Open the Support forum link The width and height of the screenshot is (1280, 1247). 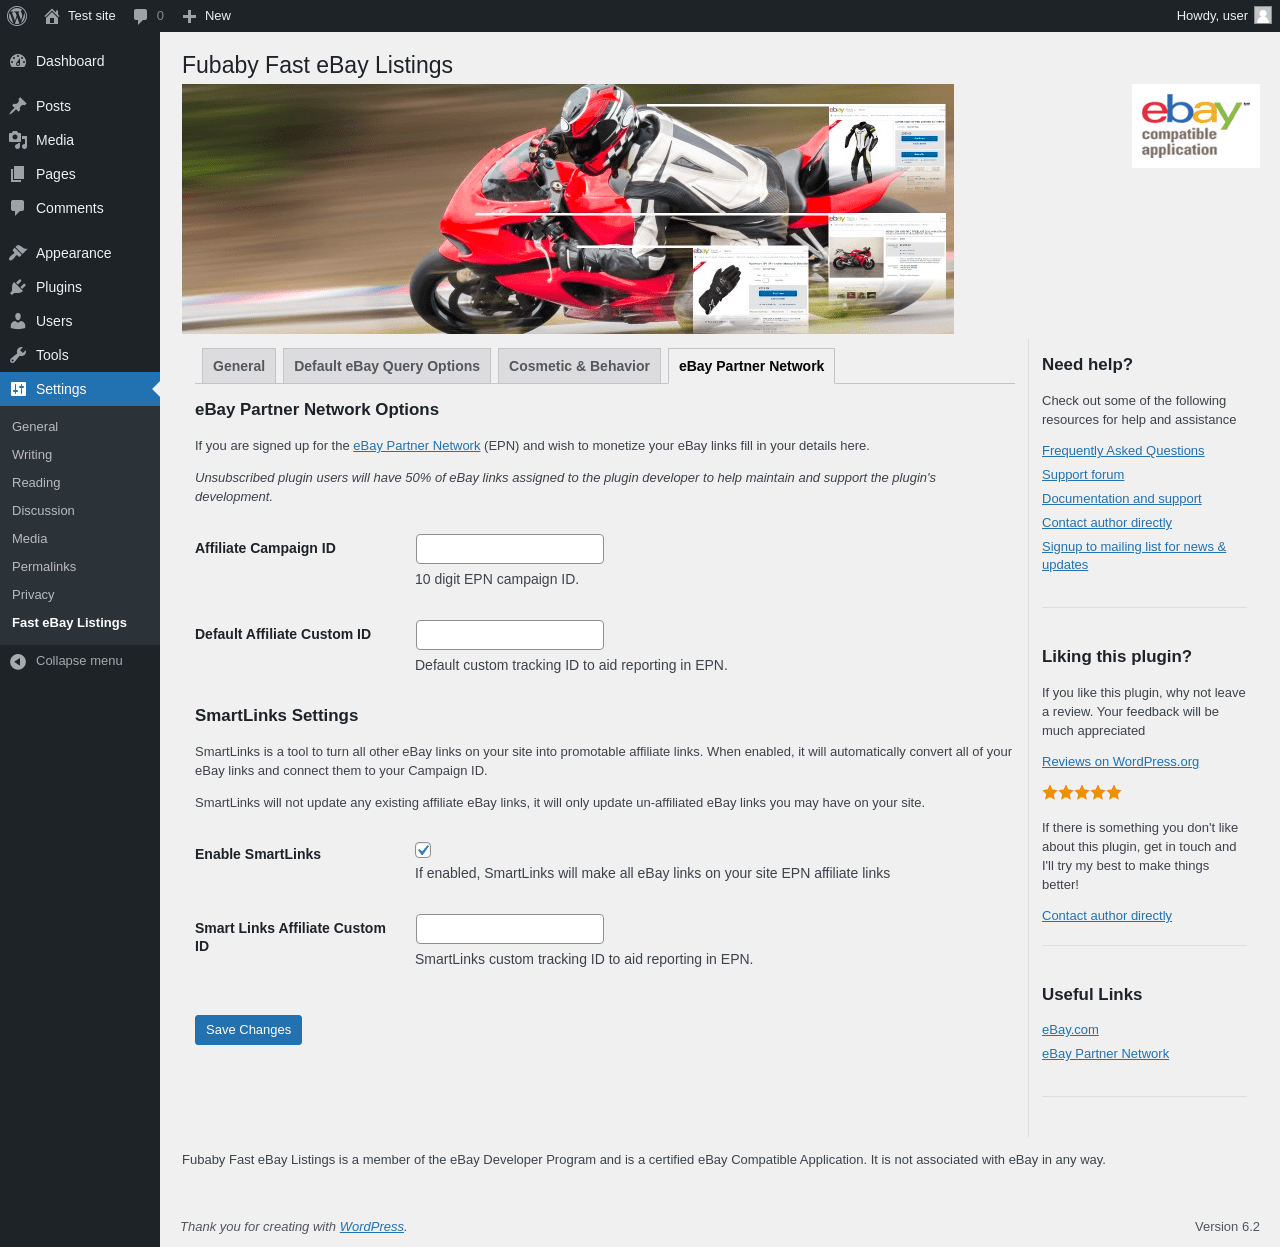[1083, 475]
